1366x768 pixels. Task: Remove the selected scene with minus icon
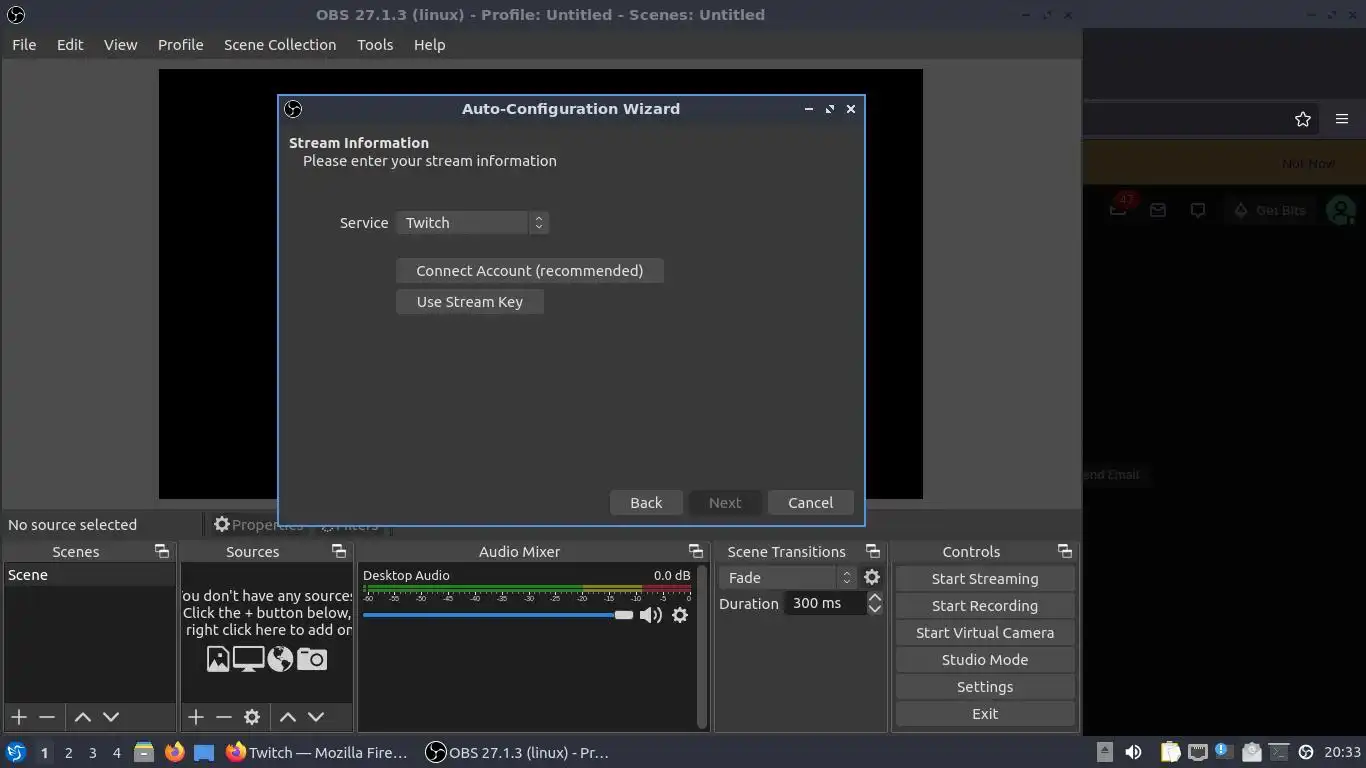tap(47, 717)
